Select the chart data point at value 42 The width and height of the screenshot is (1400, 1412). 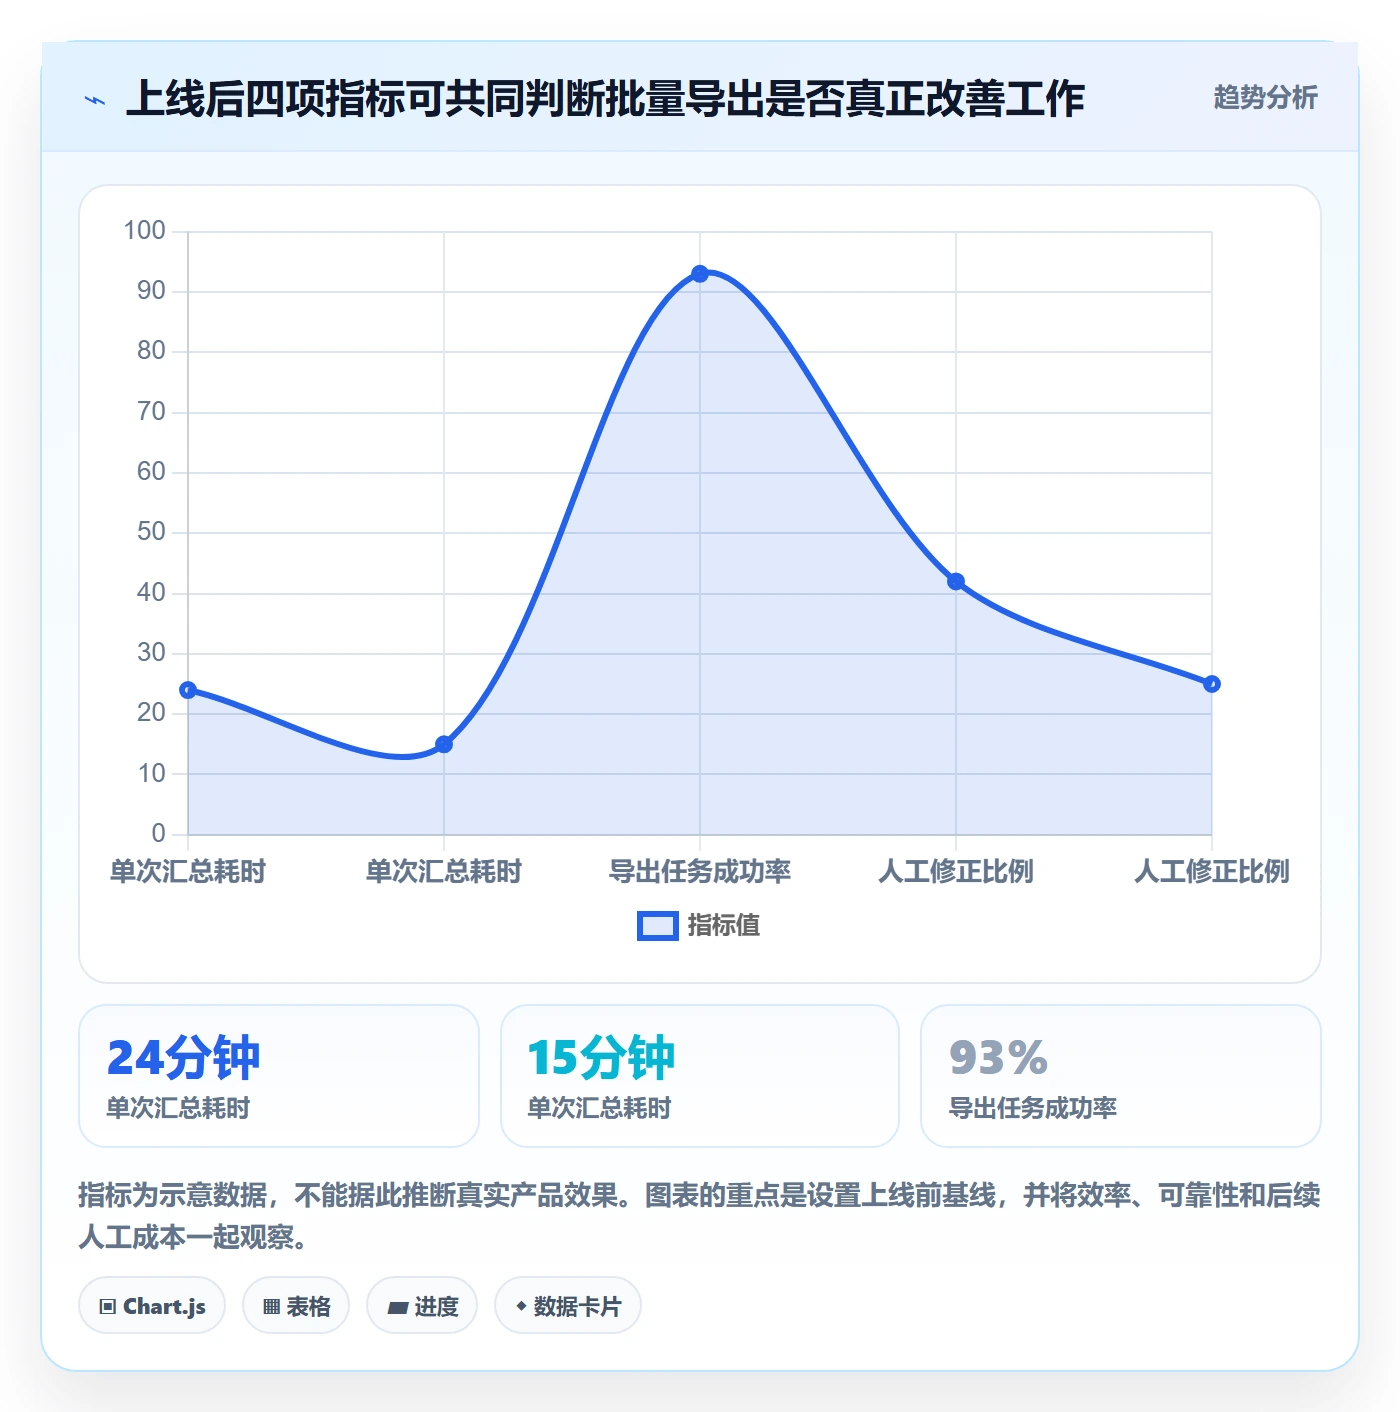coord(956,582)
